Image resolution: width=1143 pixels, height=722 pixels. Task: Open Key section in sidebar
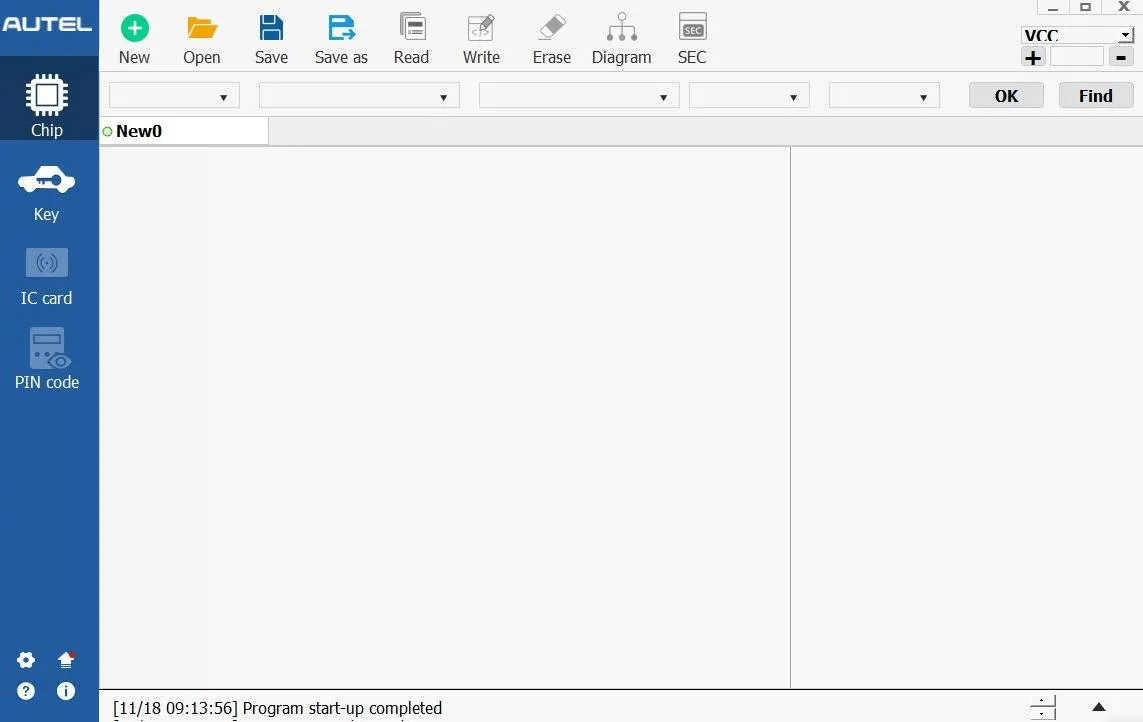coord(47,193)
